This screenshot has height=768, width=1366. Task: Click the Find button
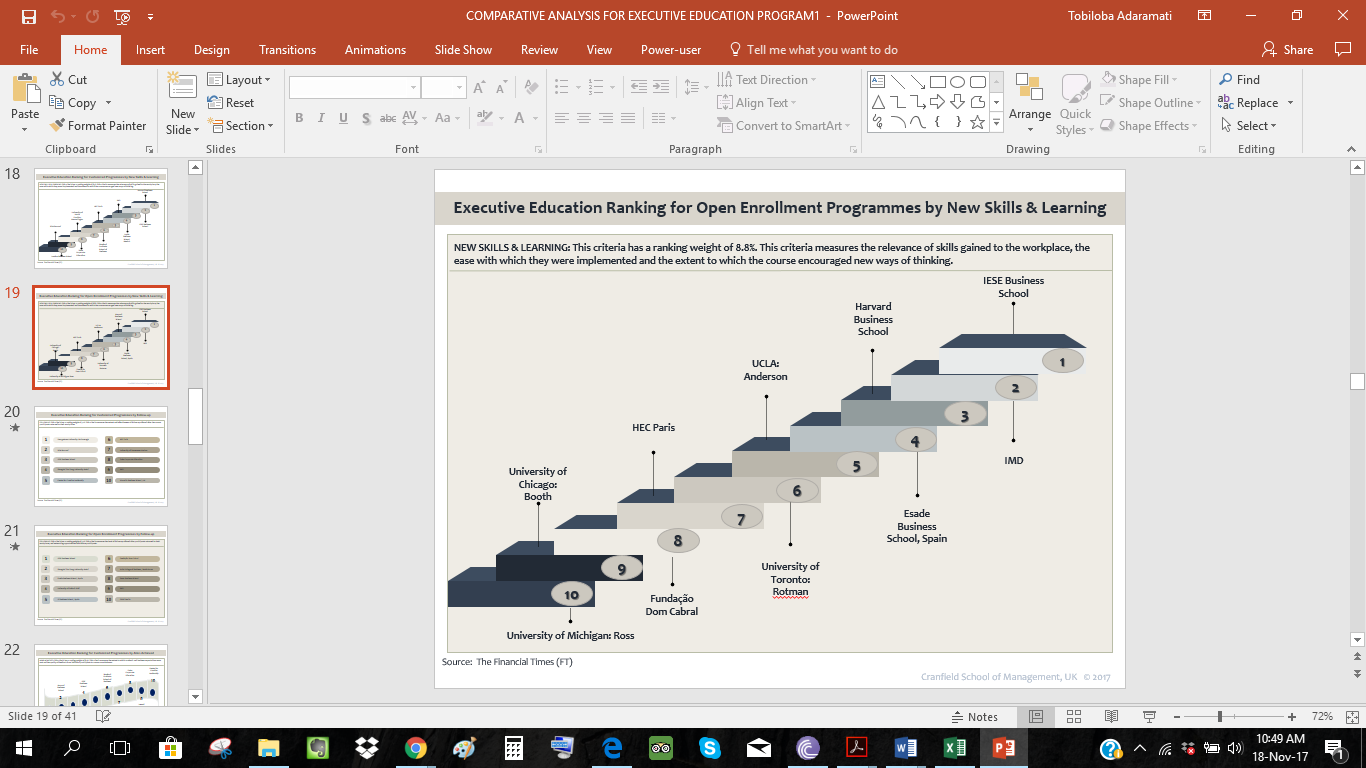(1239, 80)
